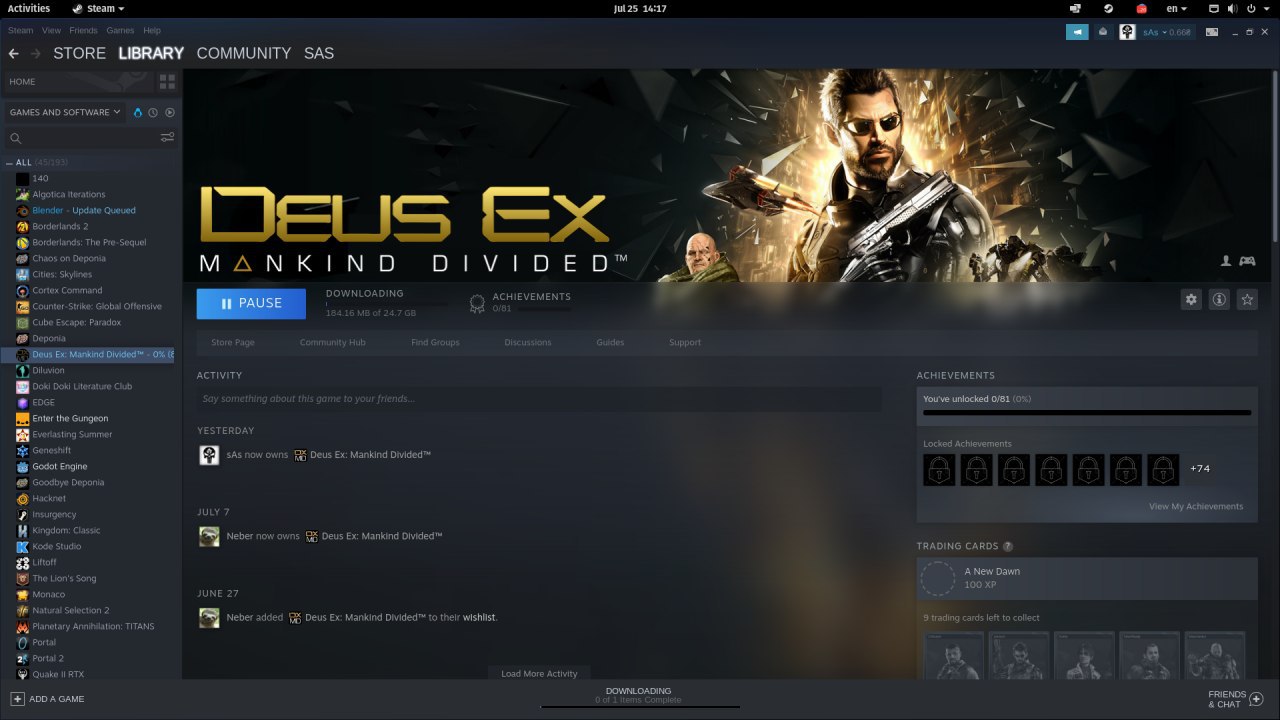The width and height of the screenshot is (1280, 720).
Task: Open Find Groups for this game
Action: click(x=435, y=342)
